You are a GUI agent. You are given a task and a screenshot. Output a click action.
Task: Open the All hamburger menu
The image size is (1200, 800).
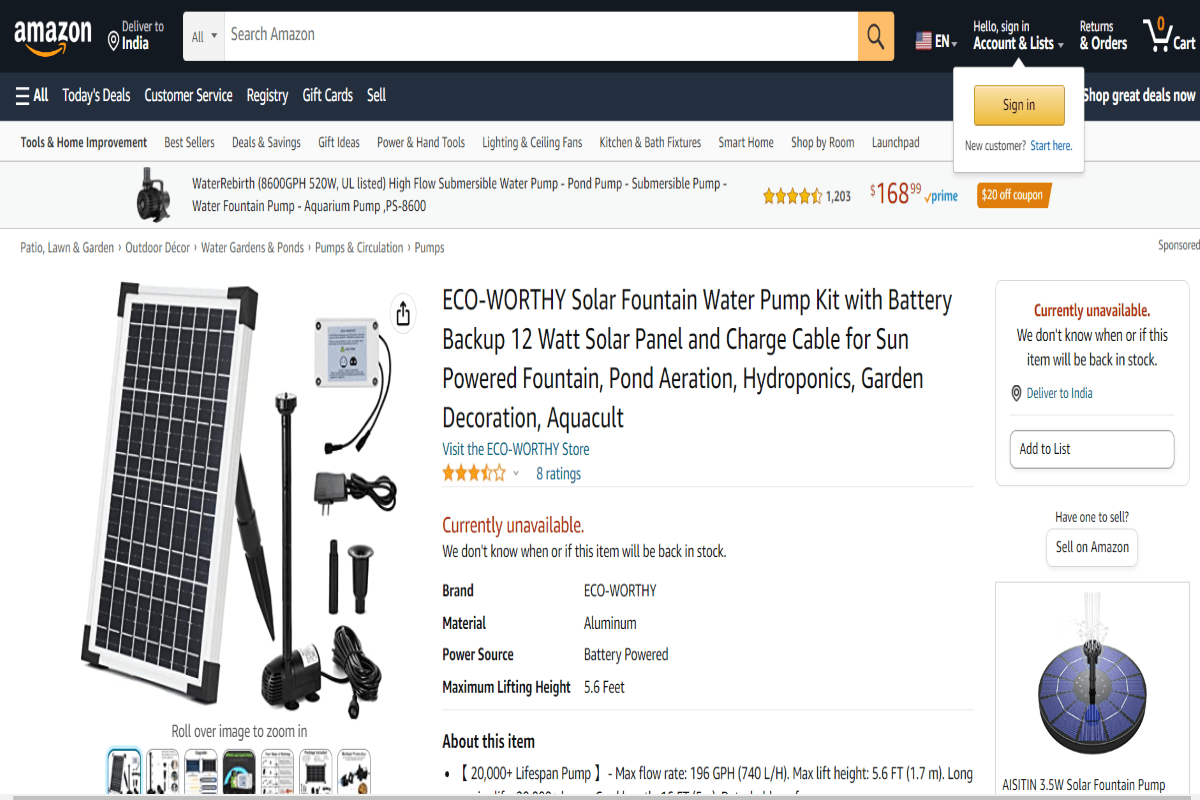[31, 95]
